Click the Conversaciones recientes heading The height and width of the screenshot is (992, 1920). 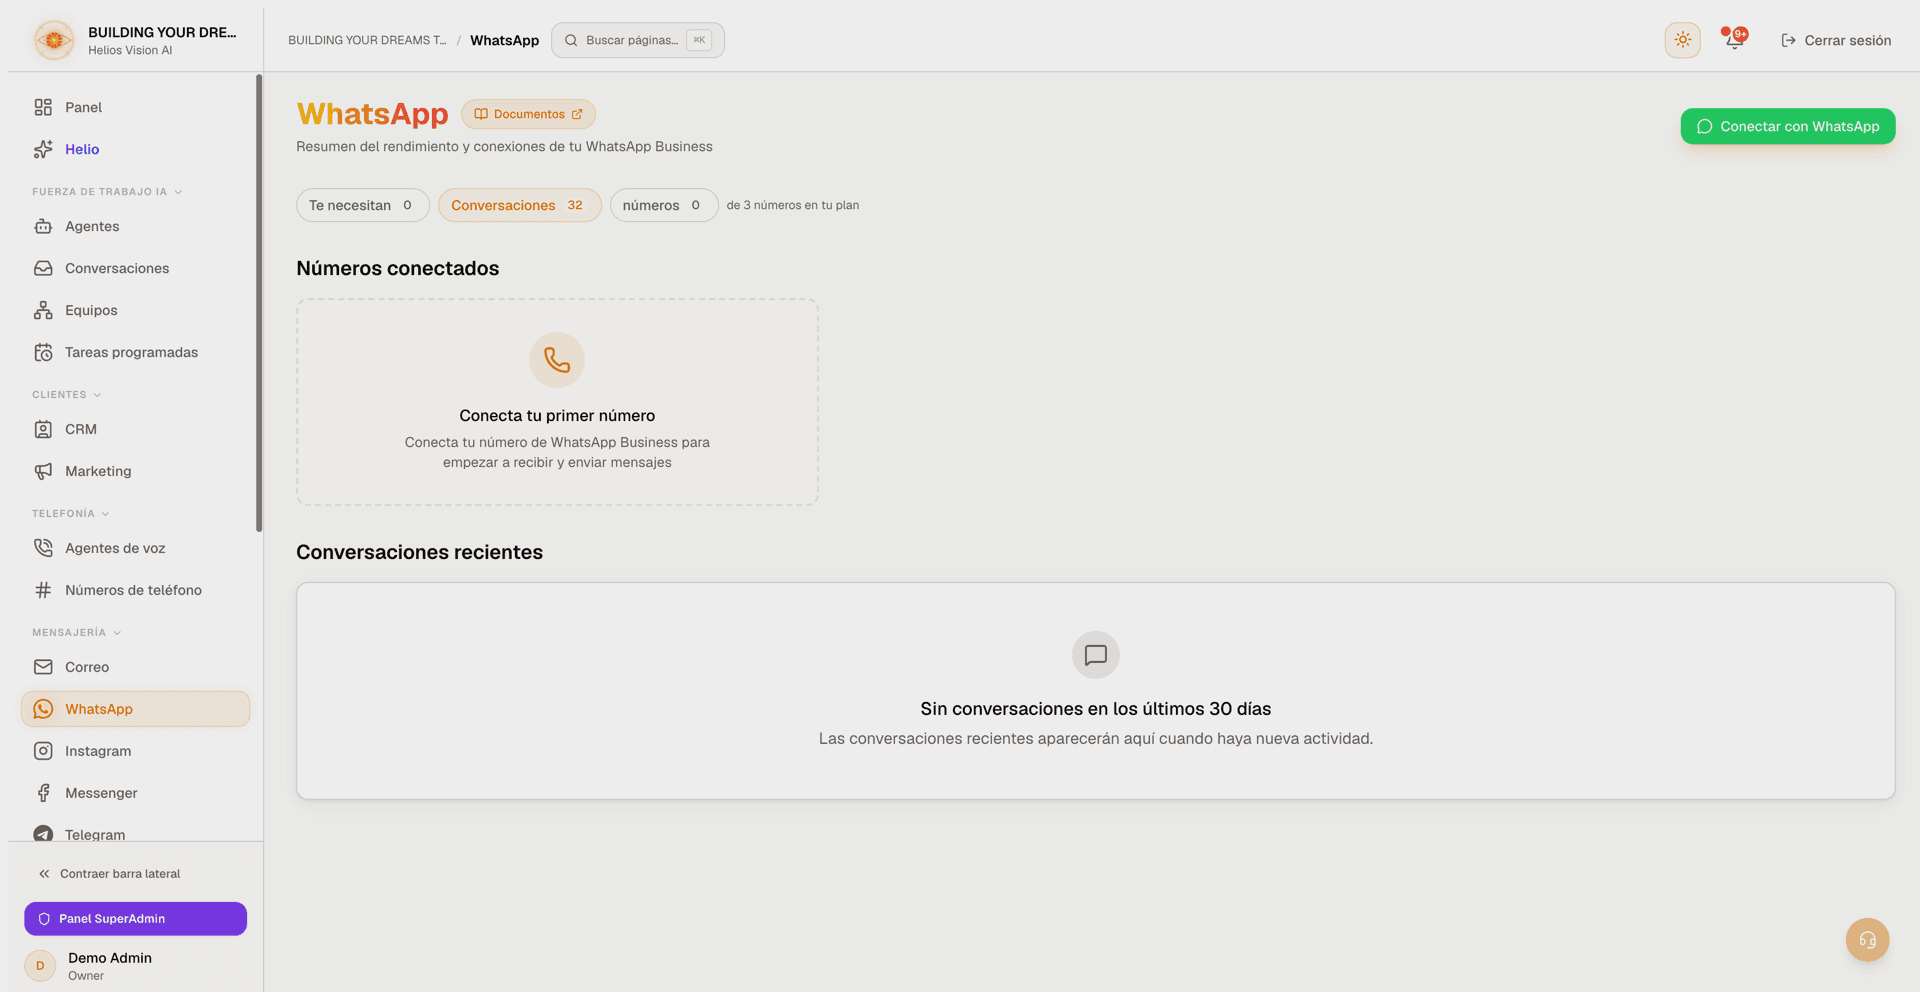(x=420, y=552)
